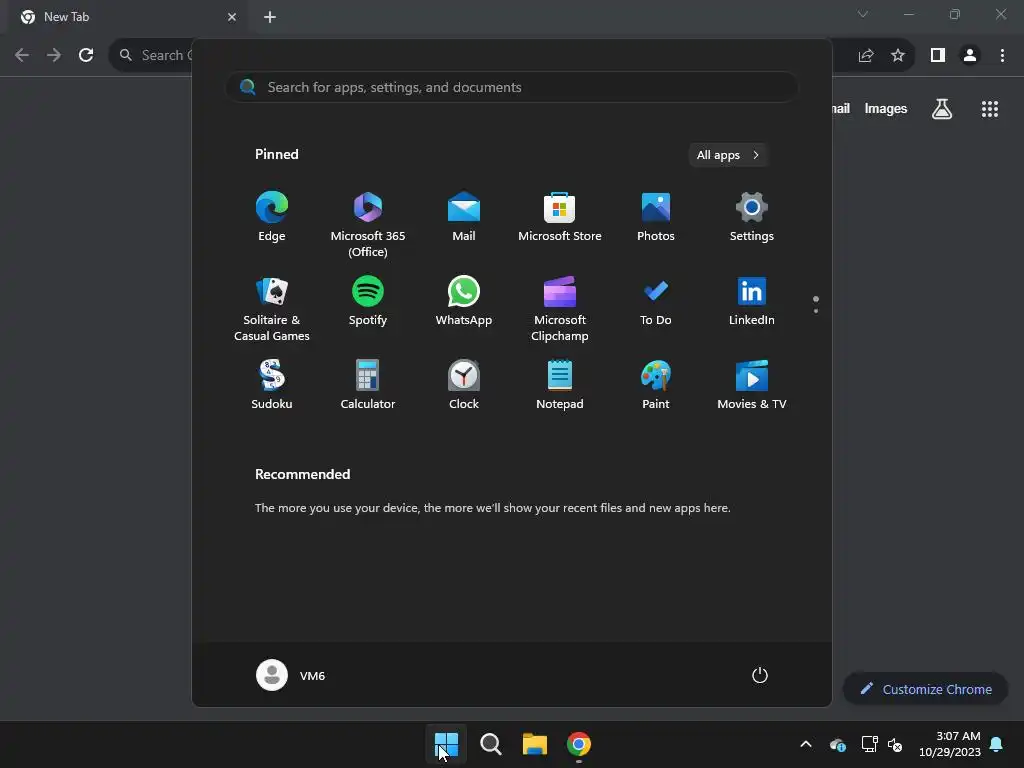Open Search Labs flask icon
The width and height of the screenshot is (1024, 768).
(942, 108)
